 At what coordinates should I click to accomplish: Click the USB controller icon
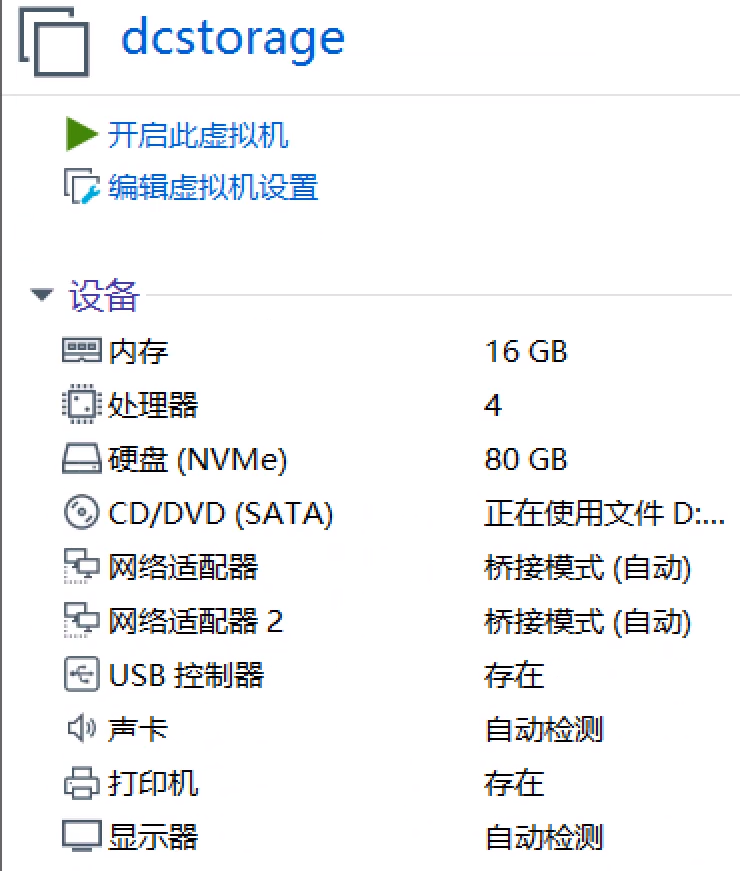(x=82, y=675)
